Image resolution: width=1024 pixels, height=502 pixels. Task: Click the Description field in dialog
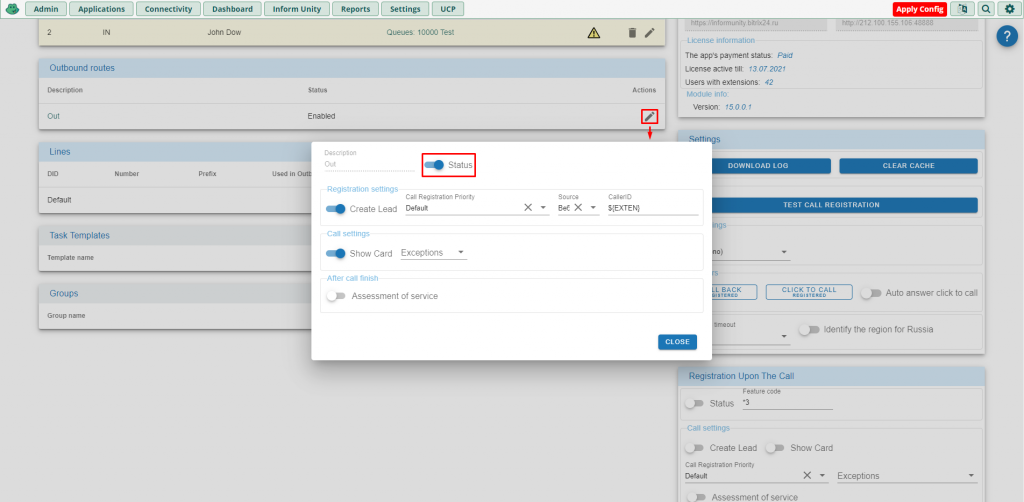coord(370,165)
